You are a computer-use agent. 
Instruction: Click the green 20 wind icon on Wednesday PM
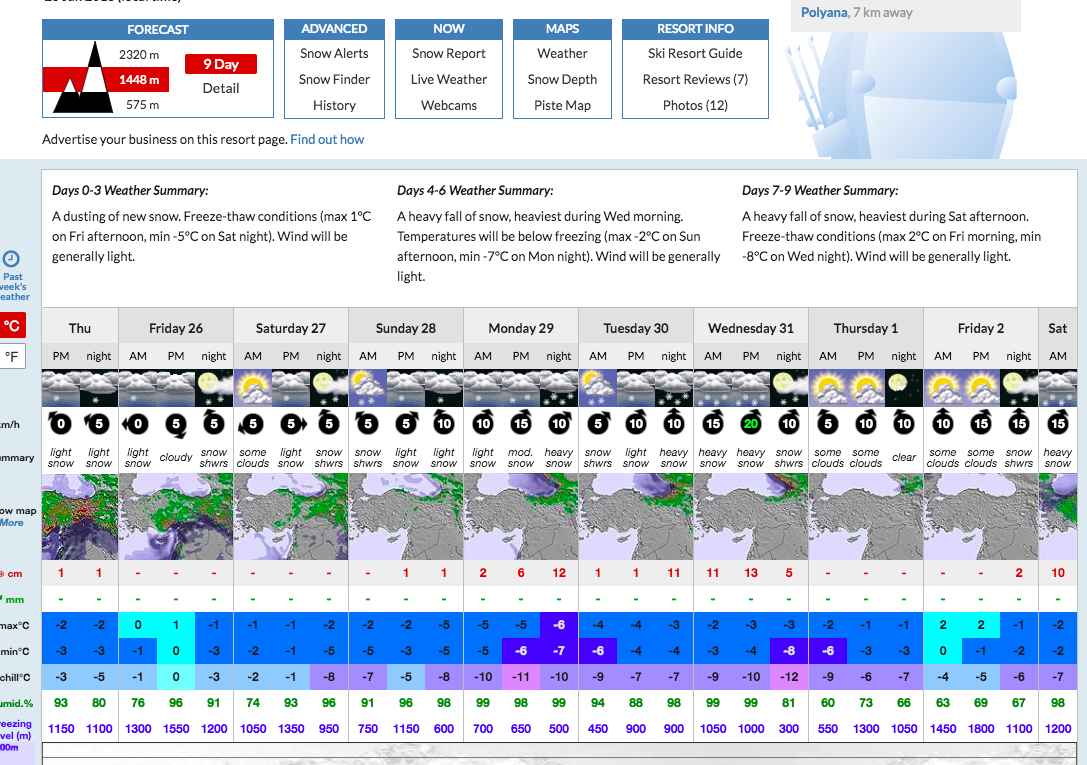[x=751, y=423]
